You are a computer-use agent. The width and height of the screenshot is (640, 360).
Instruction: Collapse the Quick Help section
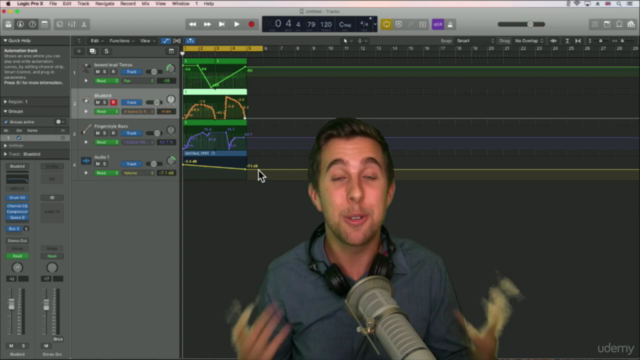coord(5,41)
